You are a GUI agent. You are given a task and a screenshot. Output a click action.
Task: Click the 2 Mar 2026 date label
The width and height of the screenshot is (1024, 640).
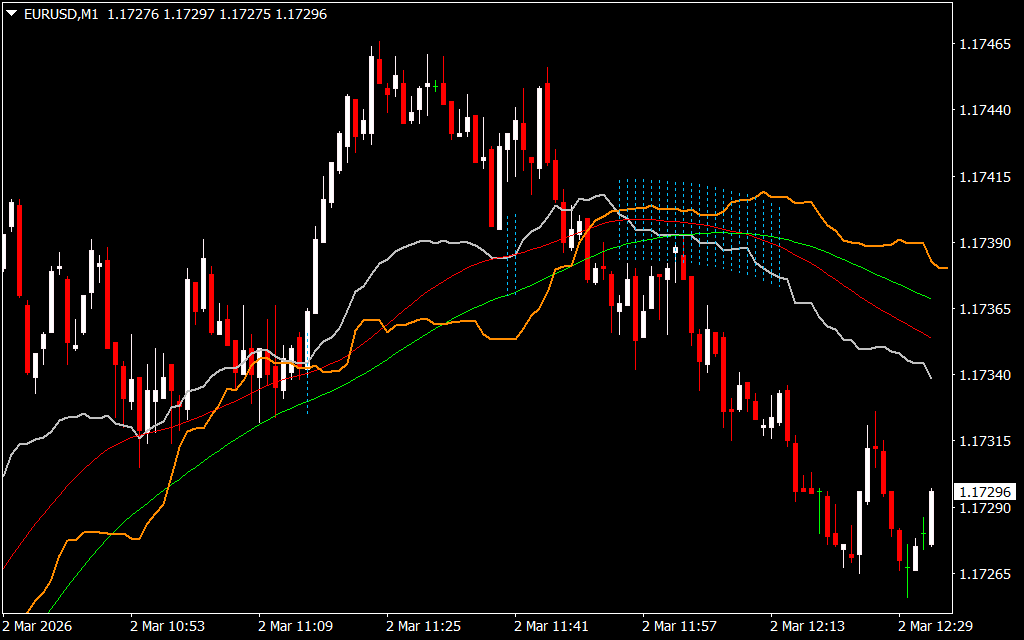(x=38, y=626)
